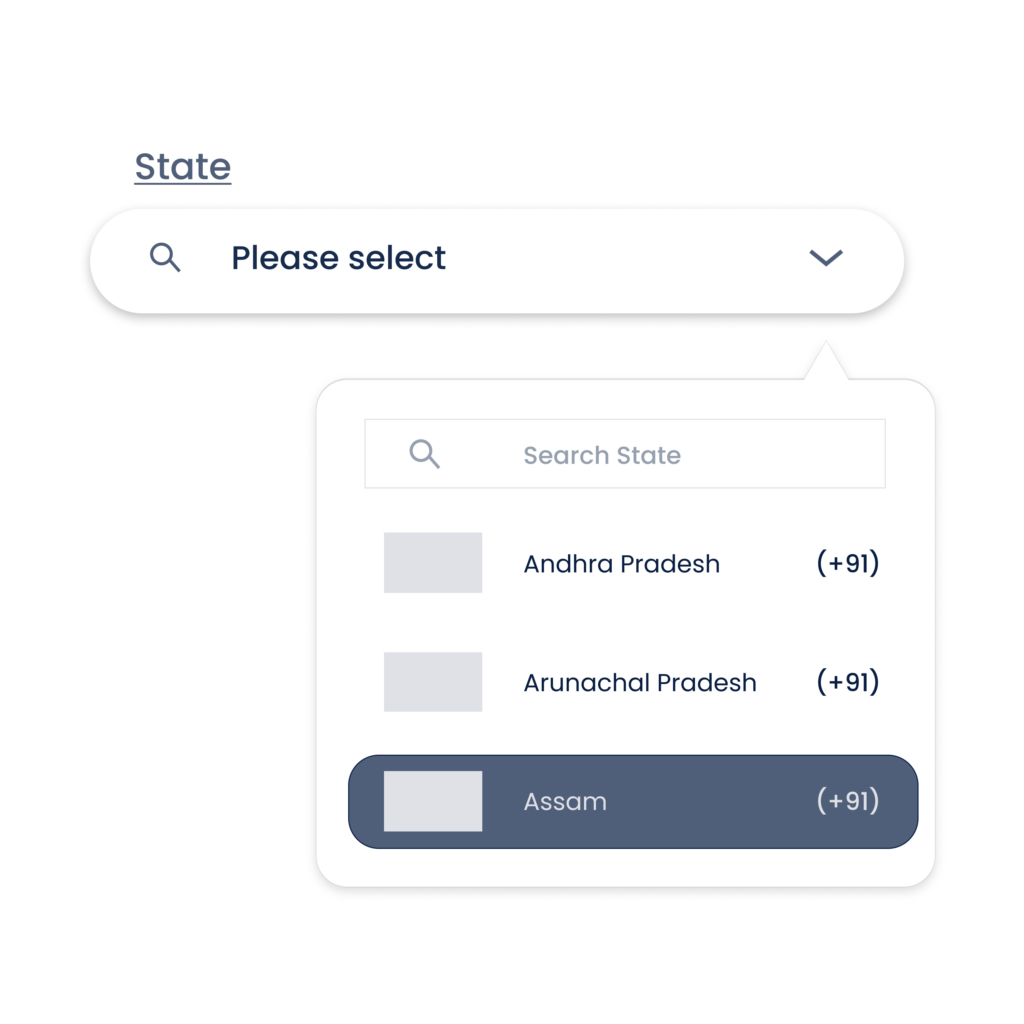Click the State label link
This screenshot has width=1024, height=1024.
coord(183,167)
